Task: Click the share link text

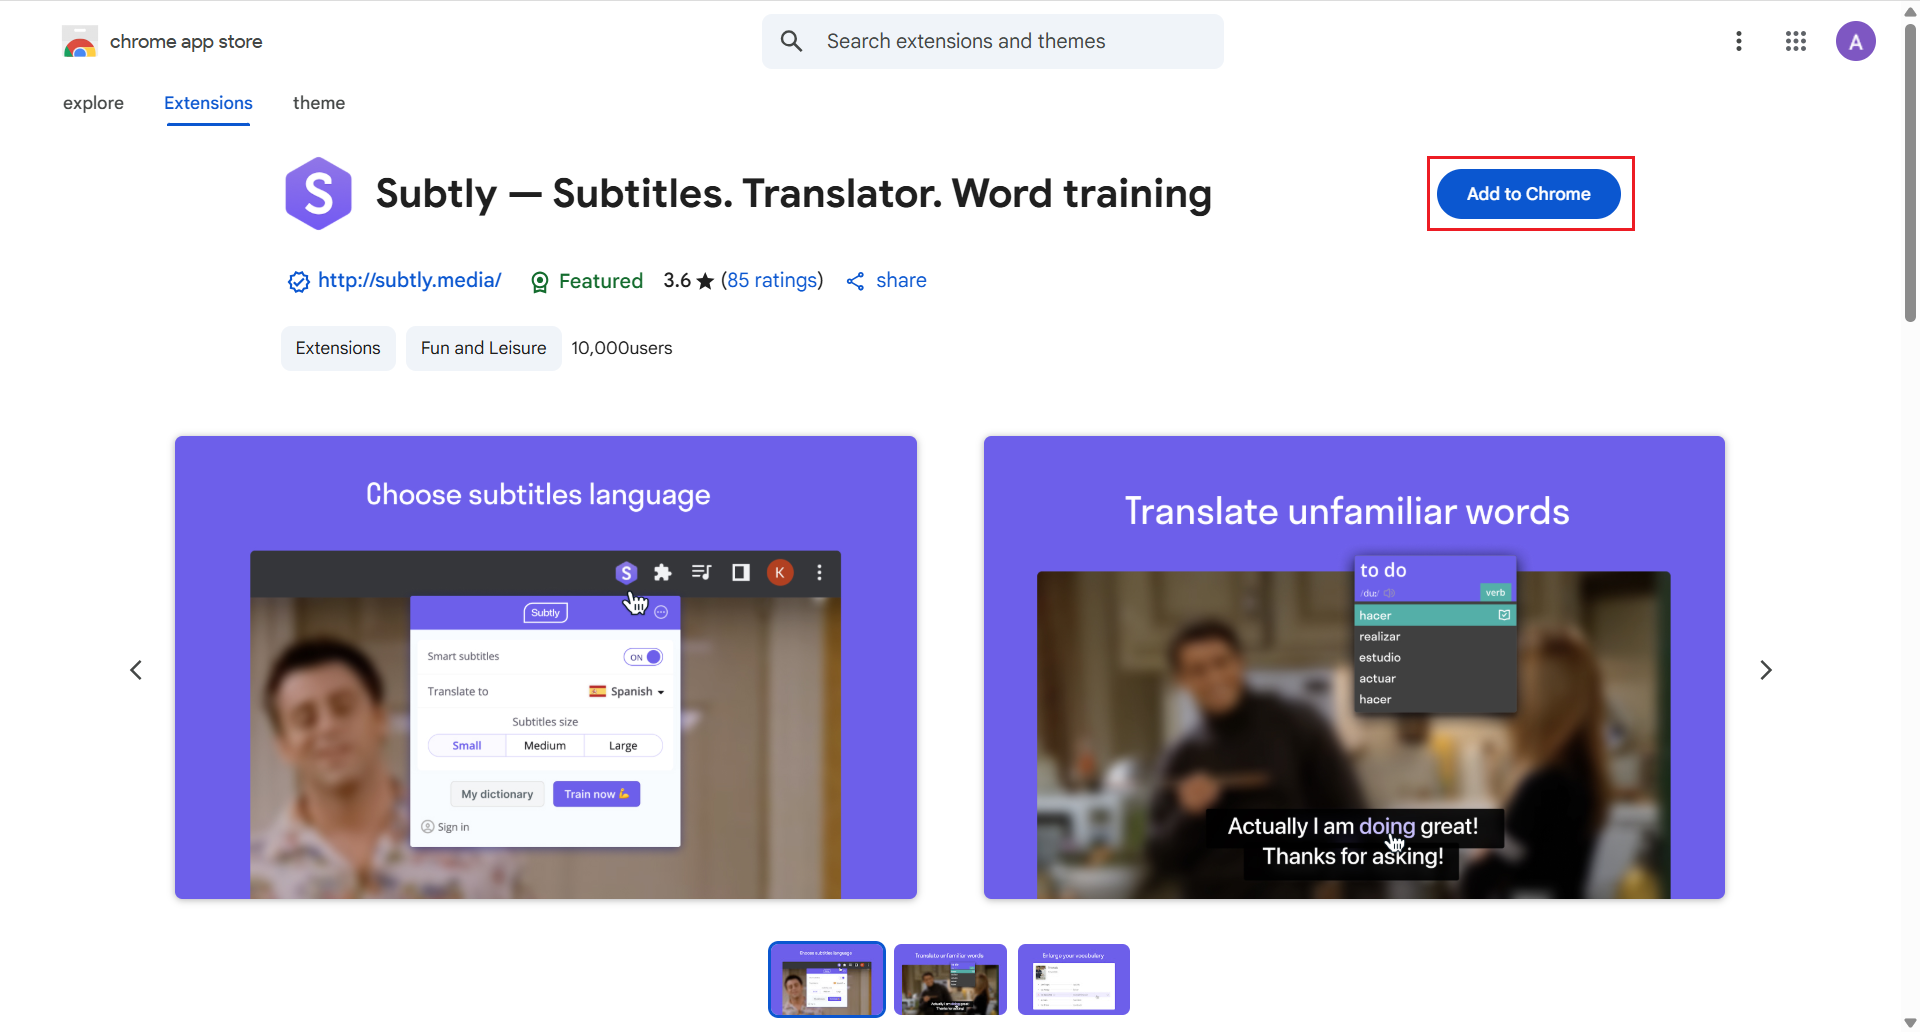Action: (x=901, y=280)
